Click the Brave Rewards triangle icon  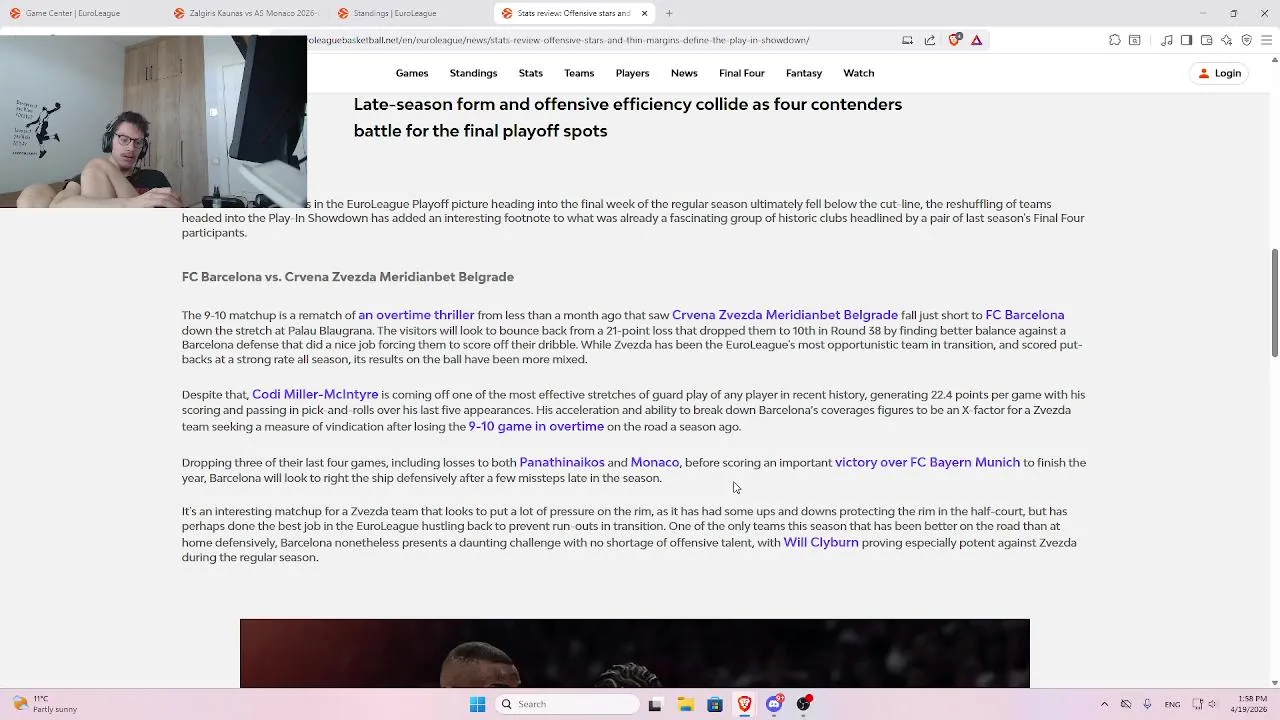click(976, 40)
